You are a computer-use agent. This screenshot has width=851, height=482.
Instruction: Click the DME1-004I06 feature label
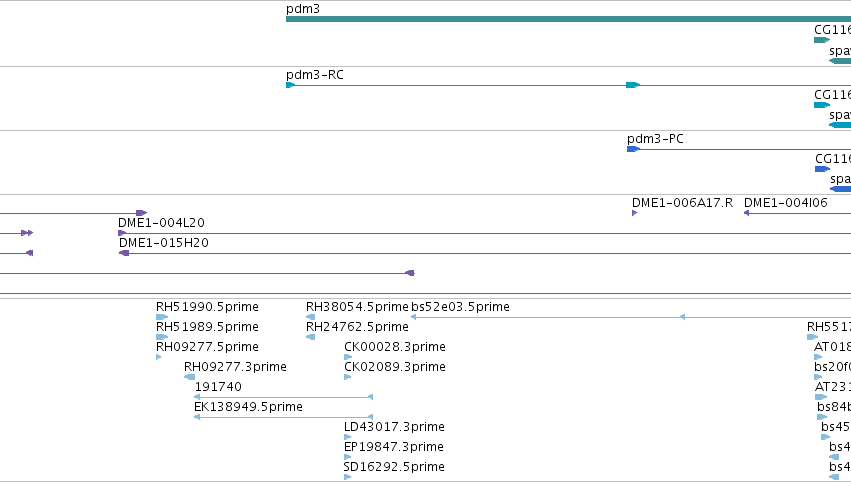(x=785, y=203)
